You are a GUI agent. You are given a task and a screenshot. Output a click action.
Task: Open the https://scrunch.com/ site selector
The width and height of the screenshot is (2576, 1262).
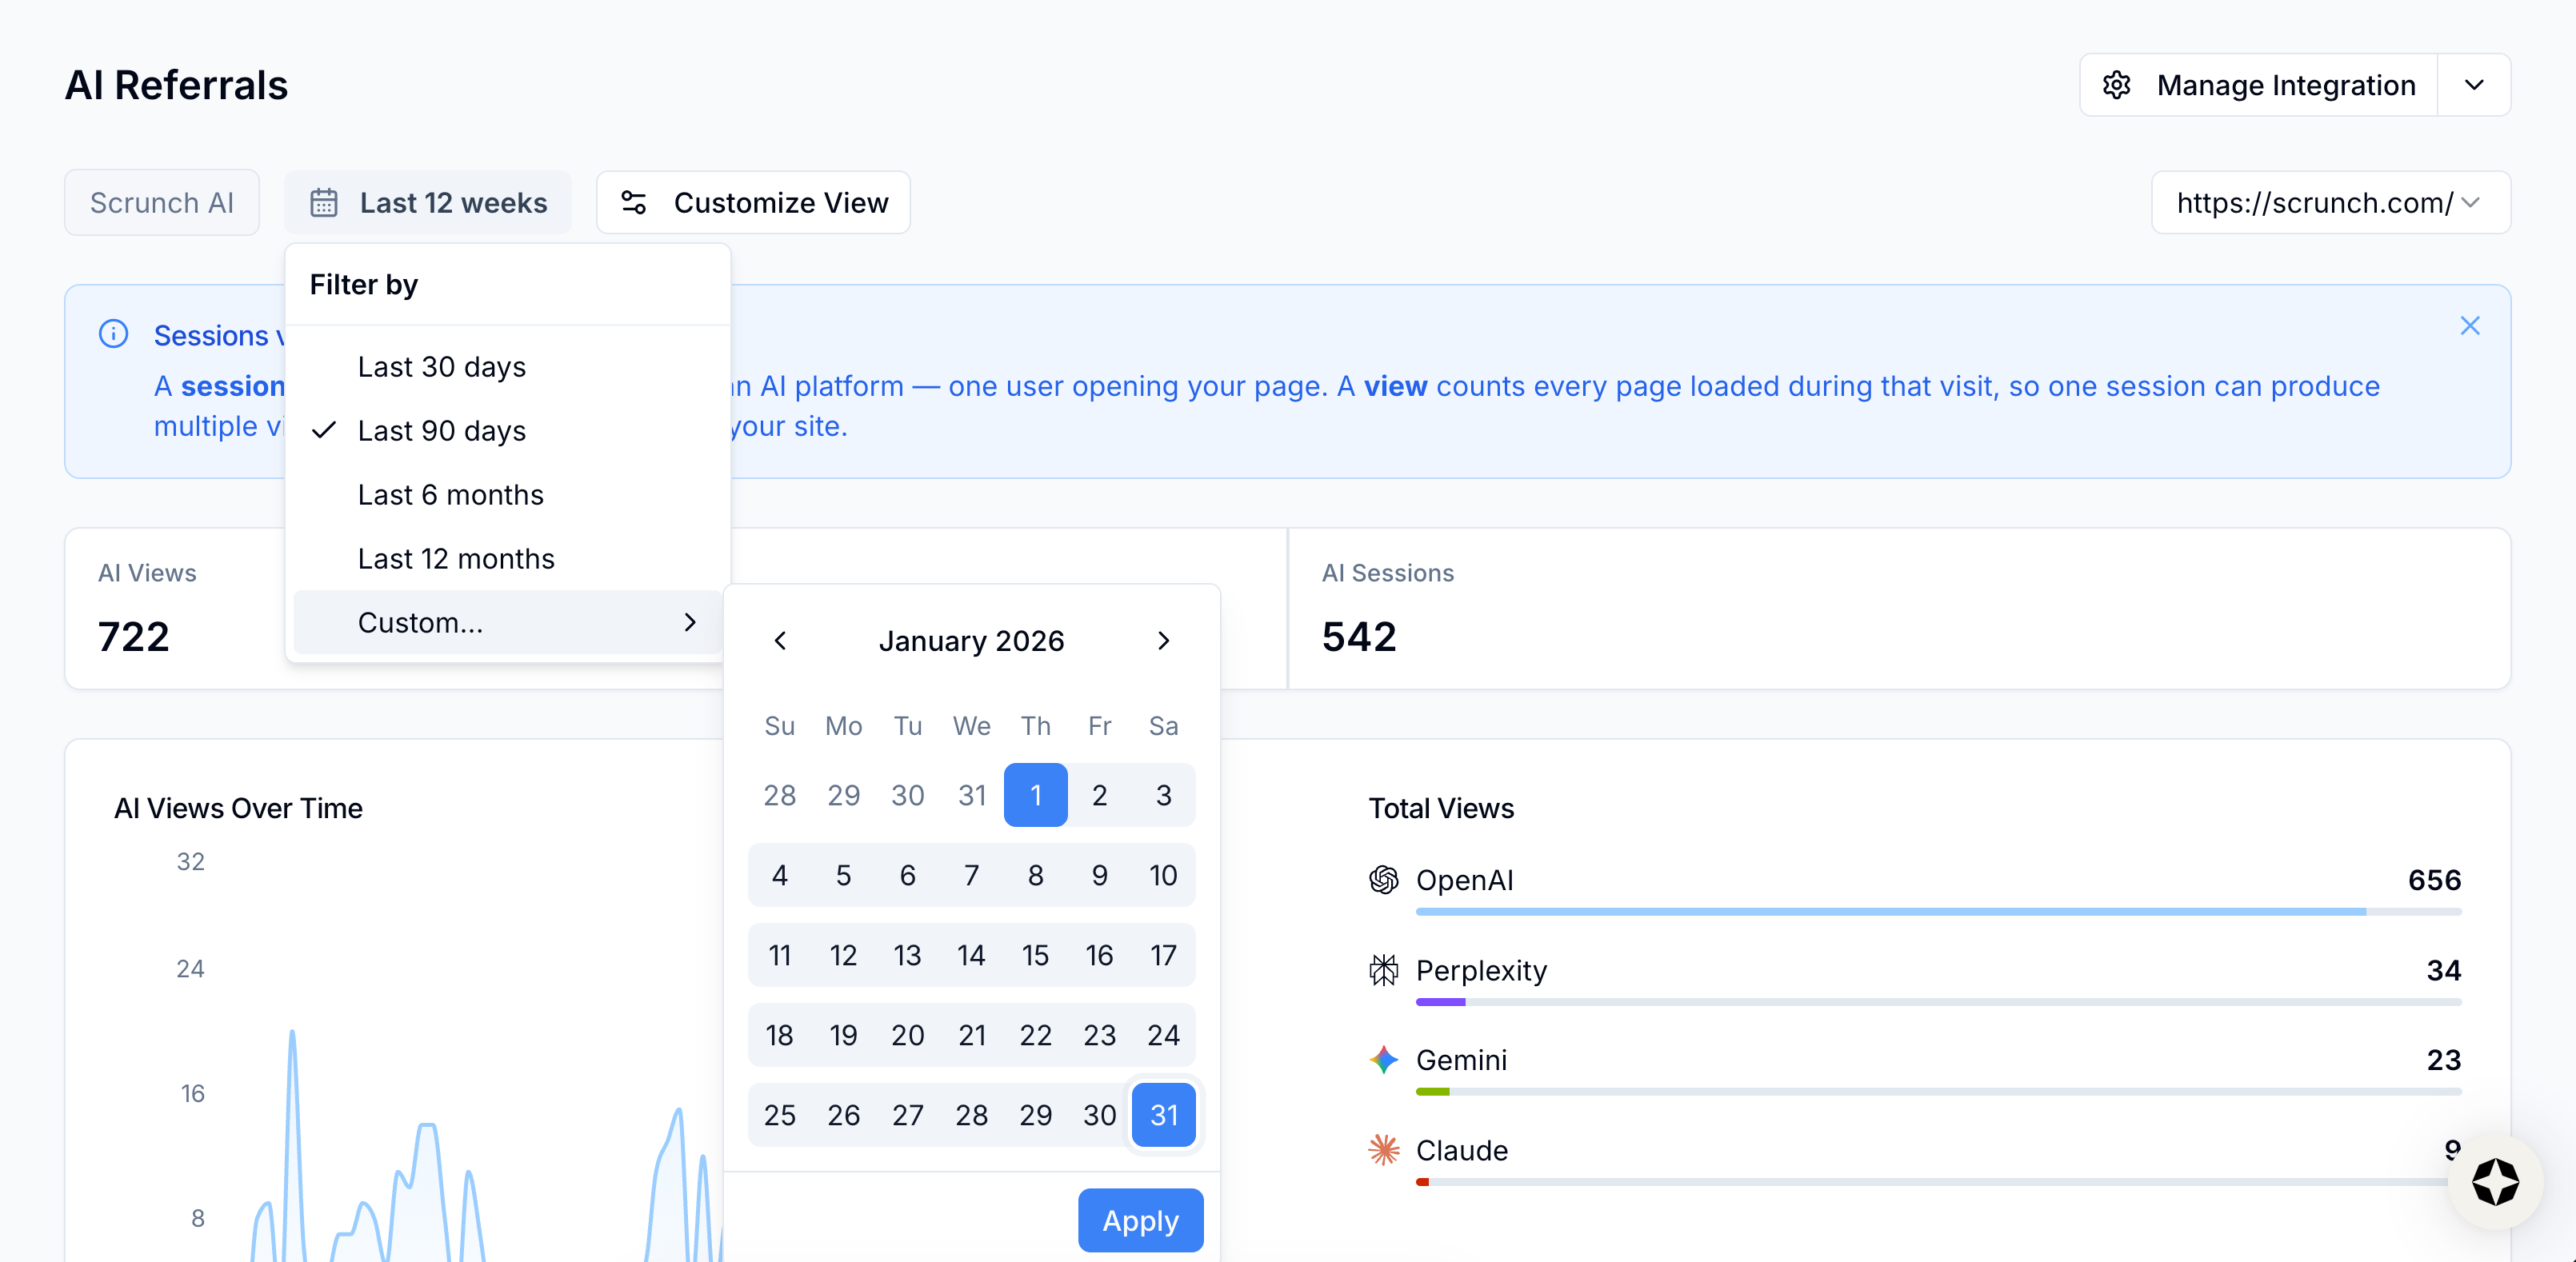(x=2331, y=202)
